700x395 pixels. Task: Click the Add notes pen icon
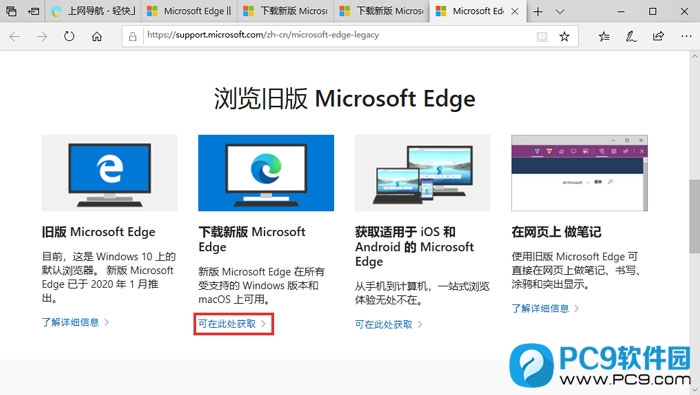631,36
